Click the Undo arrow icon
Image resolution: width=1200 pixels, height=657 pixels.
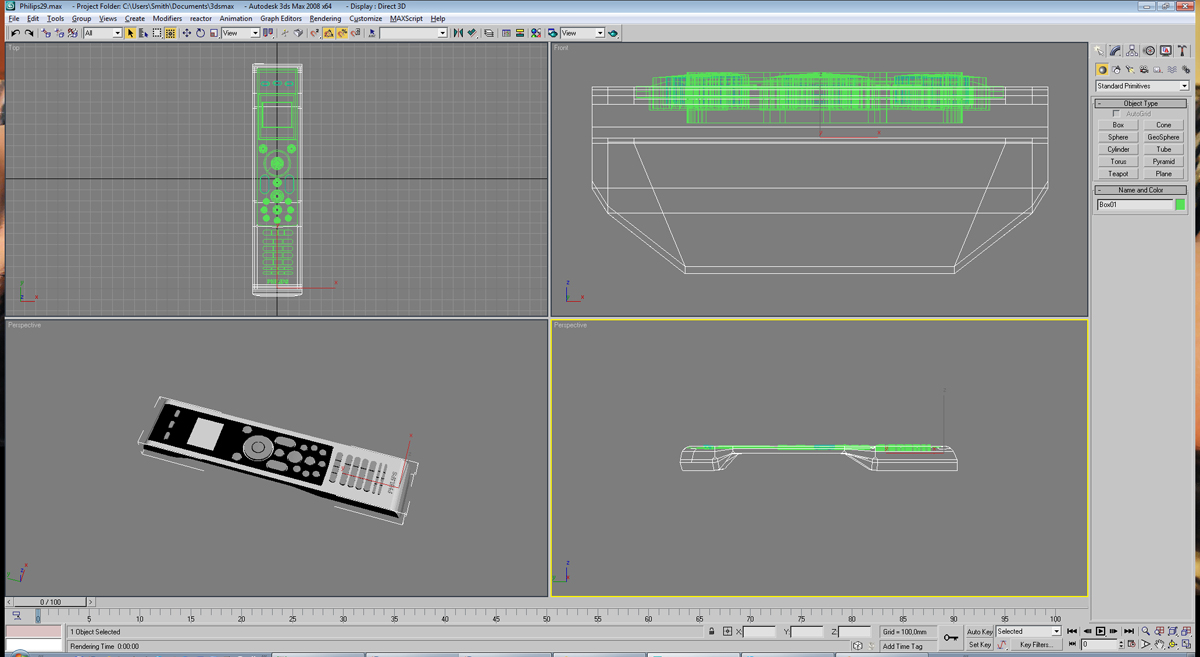pos(15,33)
